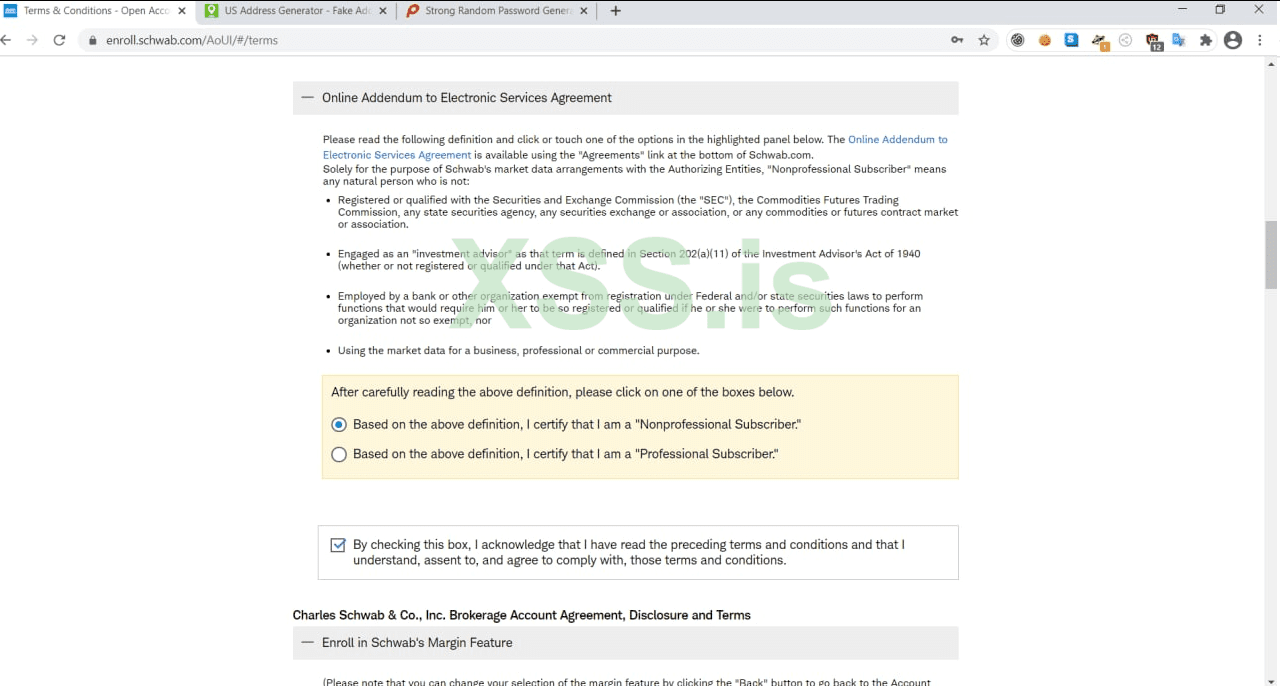Reload the Schwab terms page
This screenshot has height=686, width=1280.
click(x=59, y=40)
